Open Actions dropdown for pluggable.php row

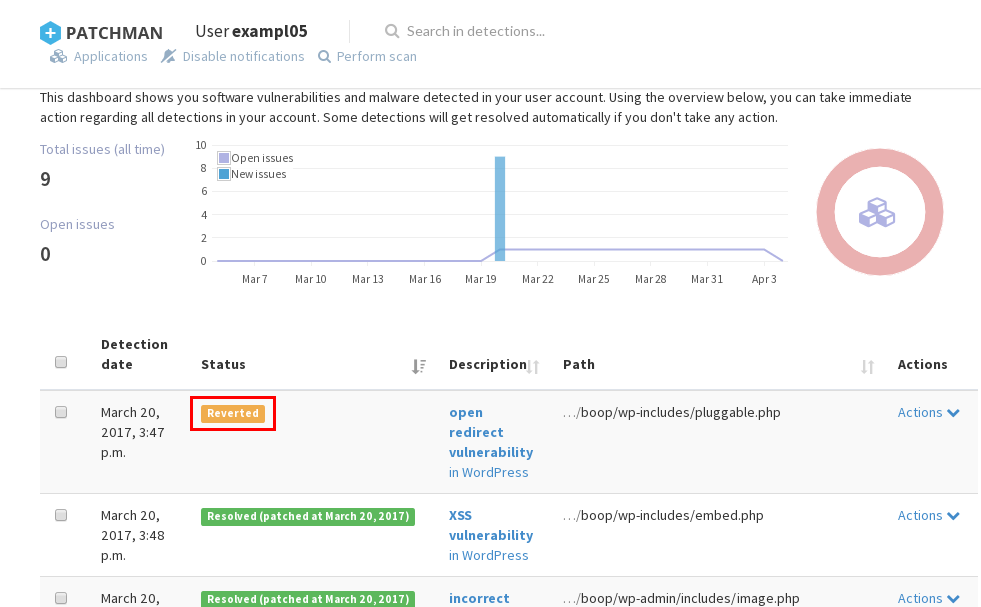(x=928, y=413)
